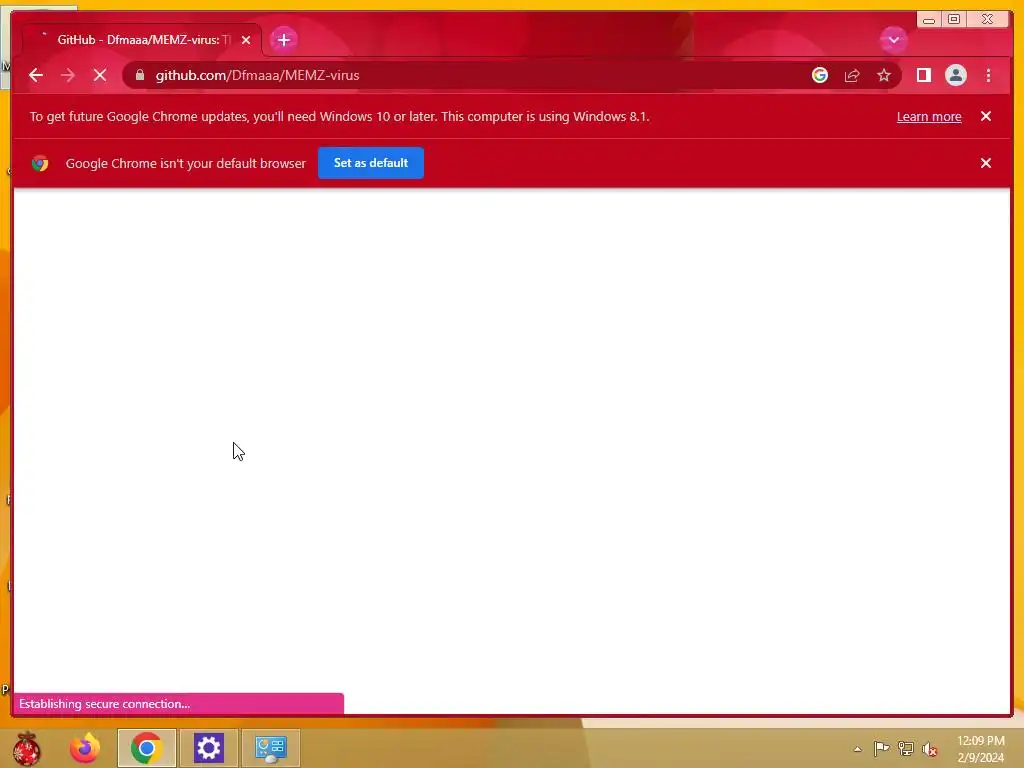Viewport: 1024px width, 768px height.
Task: Launch Firefox from the taskbar
Action: coord(85,748)
